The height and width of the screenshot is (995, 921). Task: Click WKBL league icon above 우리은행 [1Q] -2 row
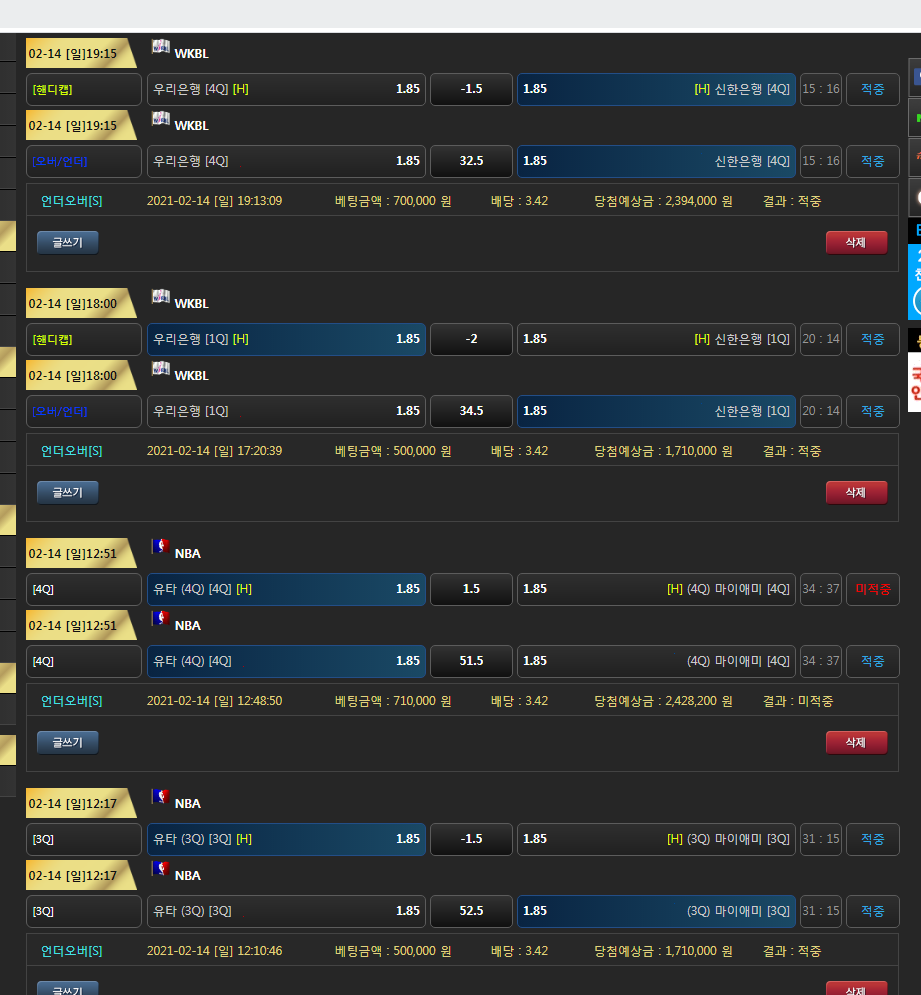(160, 297)
